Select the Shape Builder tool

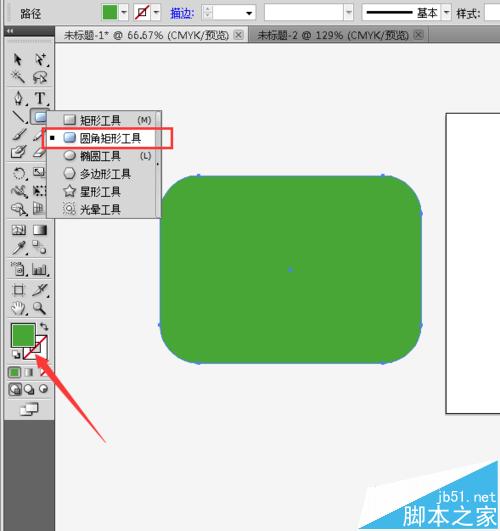click(19, 209)
